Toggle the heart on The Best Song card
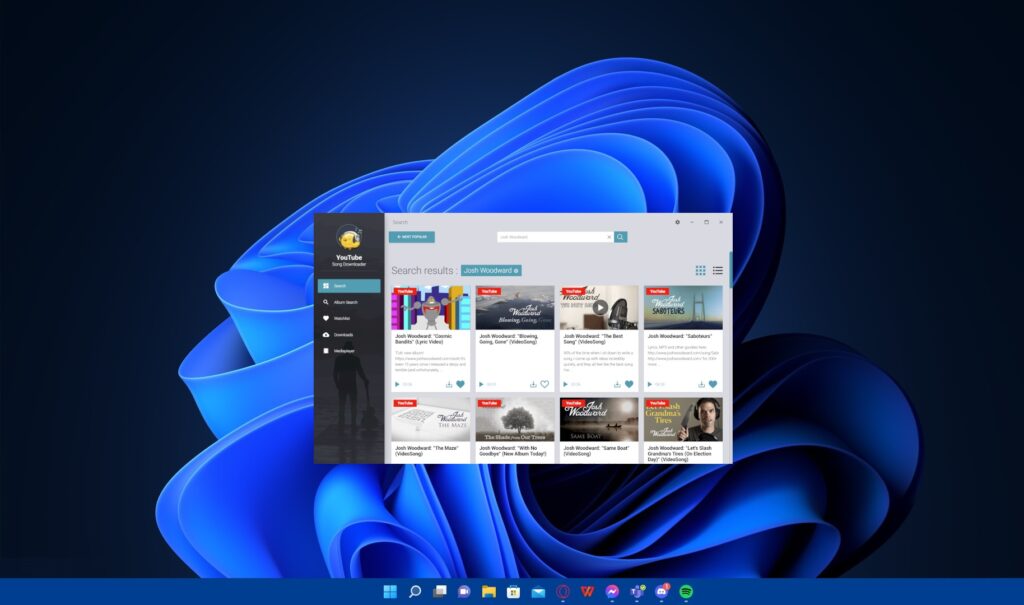 click(629, 385)
